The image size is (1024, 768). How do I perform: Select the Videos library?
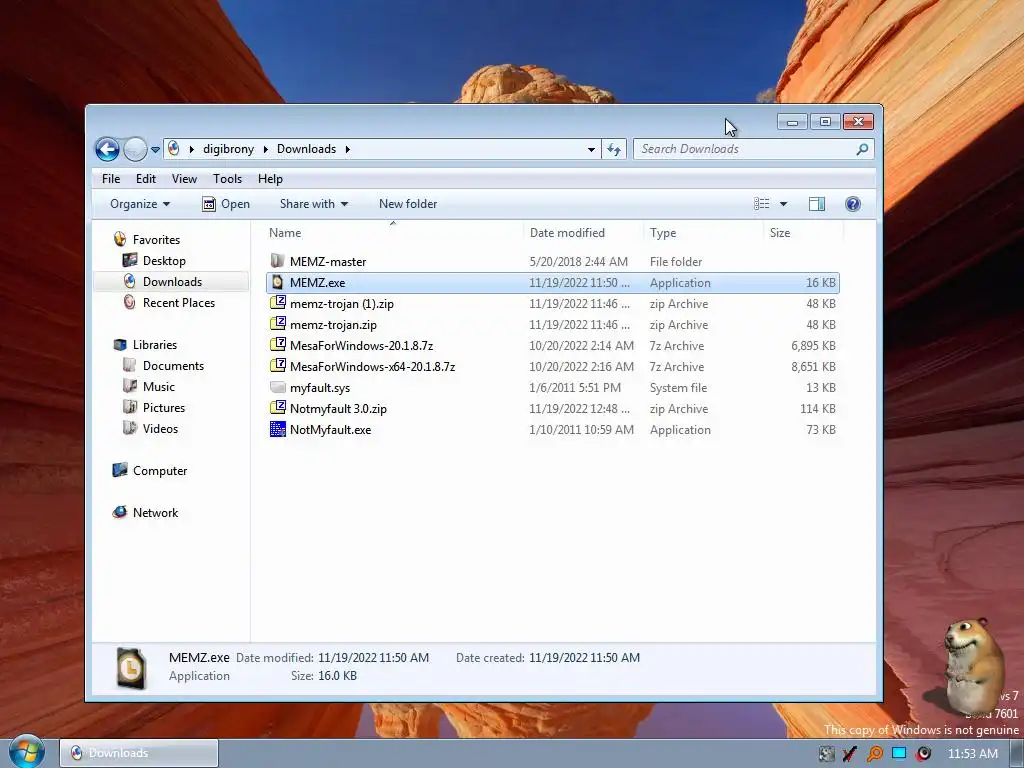click(160, 428)
